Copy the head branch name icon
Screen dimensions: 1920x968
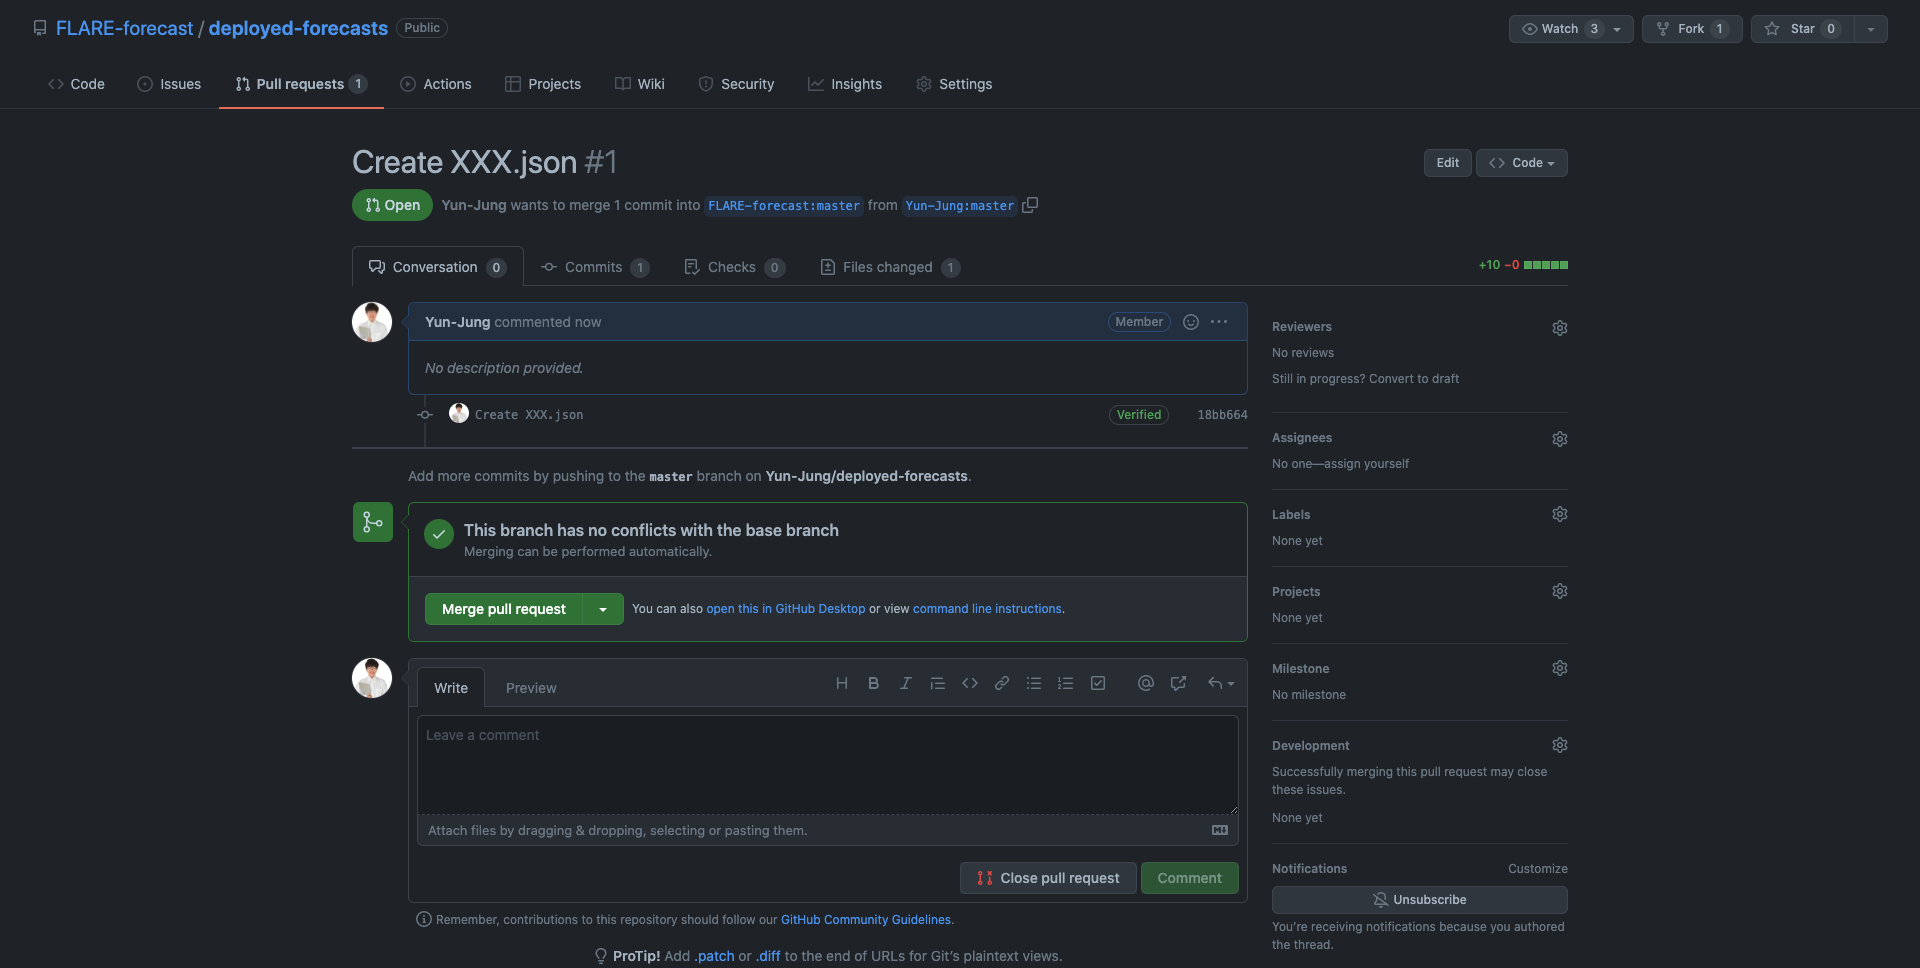1030,205
